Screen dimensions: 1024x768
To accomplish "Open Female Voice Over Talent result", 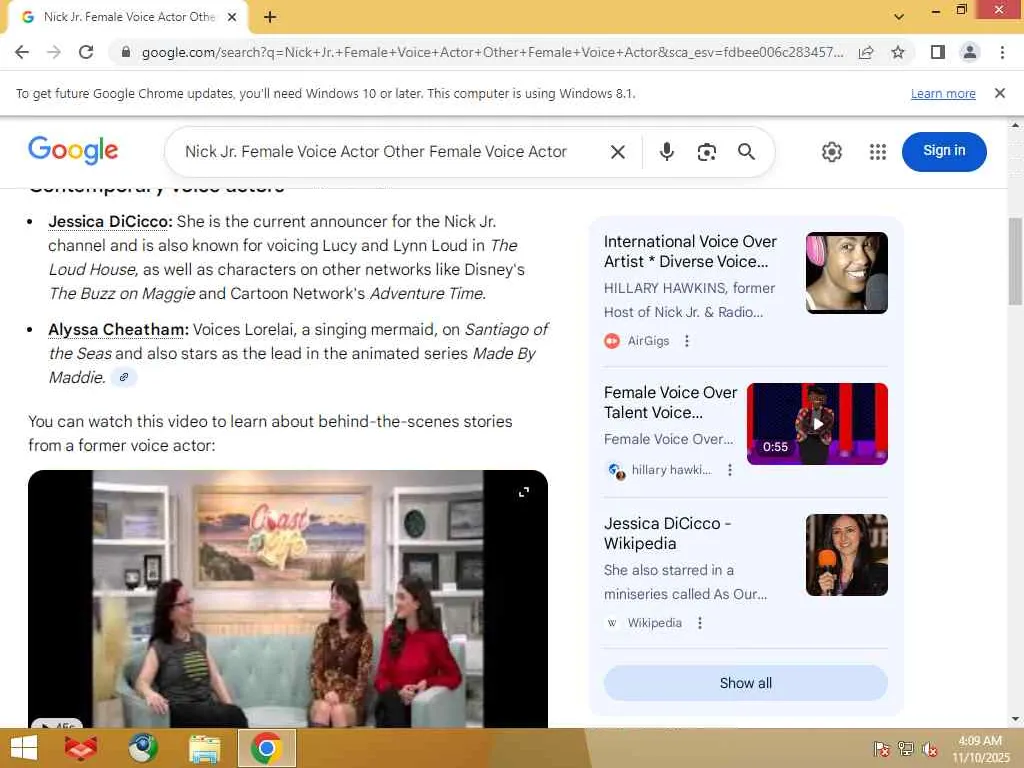I will tap(670, 402).
